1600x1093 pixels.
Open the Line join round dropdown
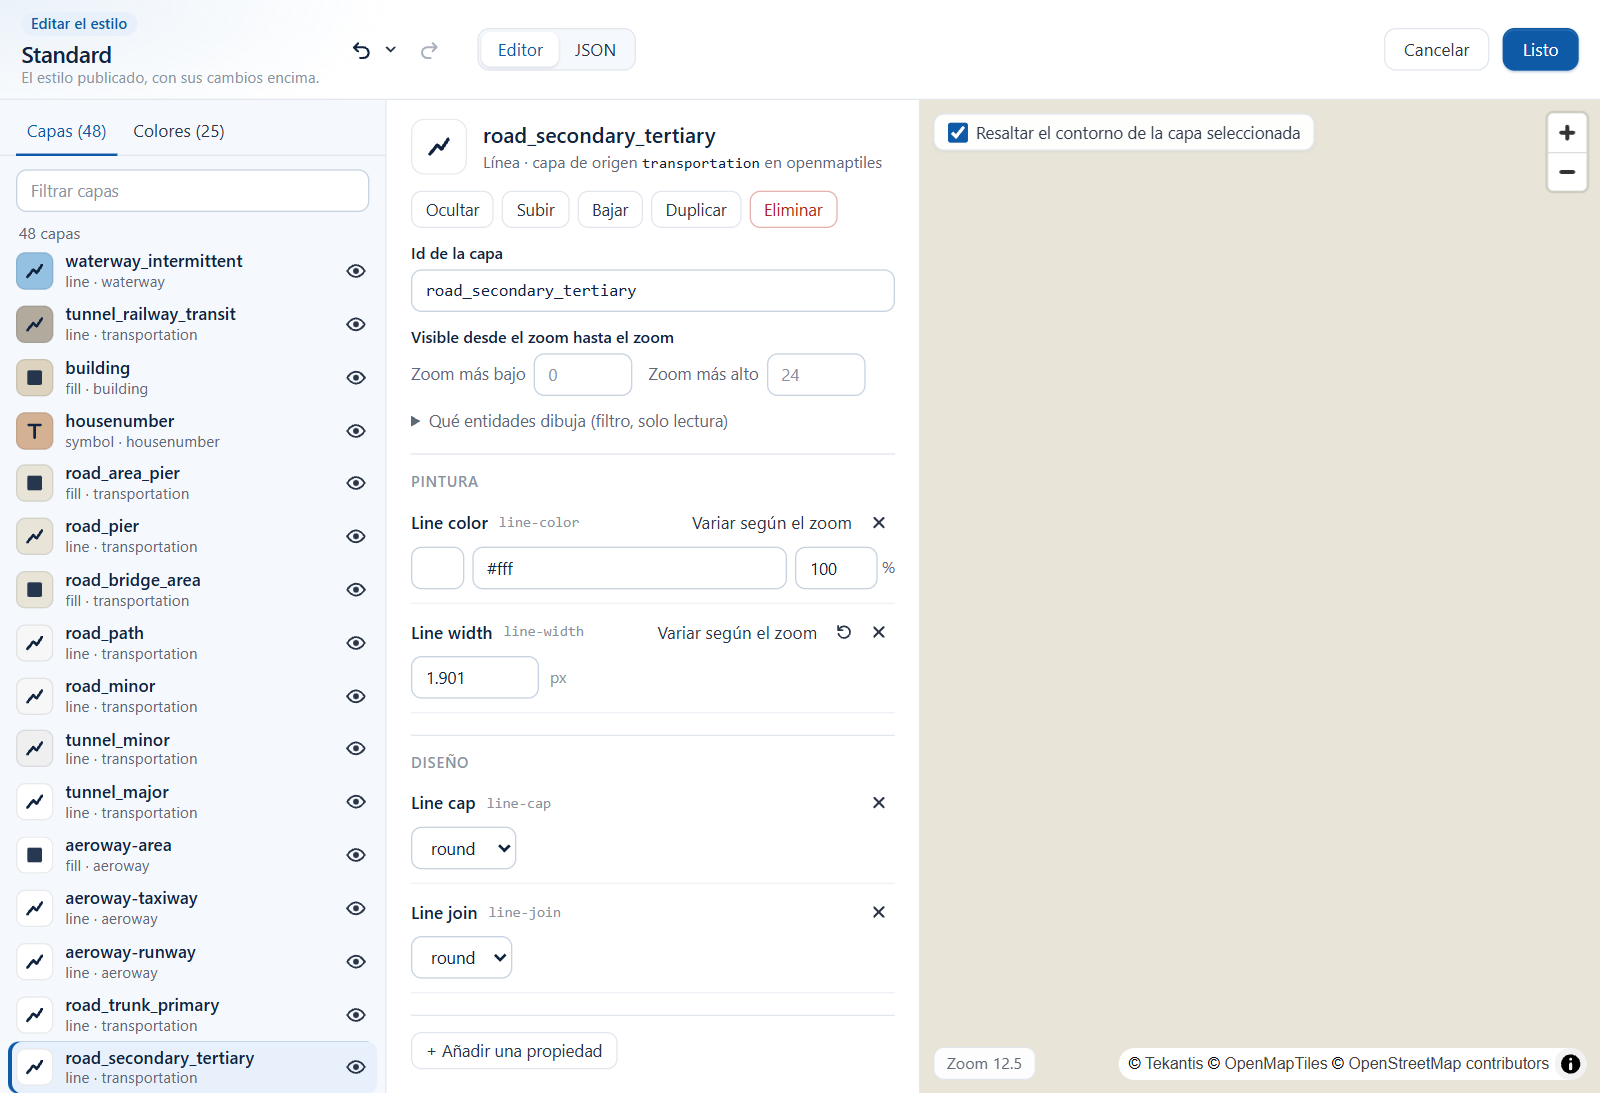[462, 958]
